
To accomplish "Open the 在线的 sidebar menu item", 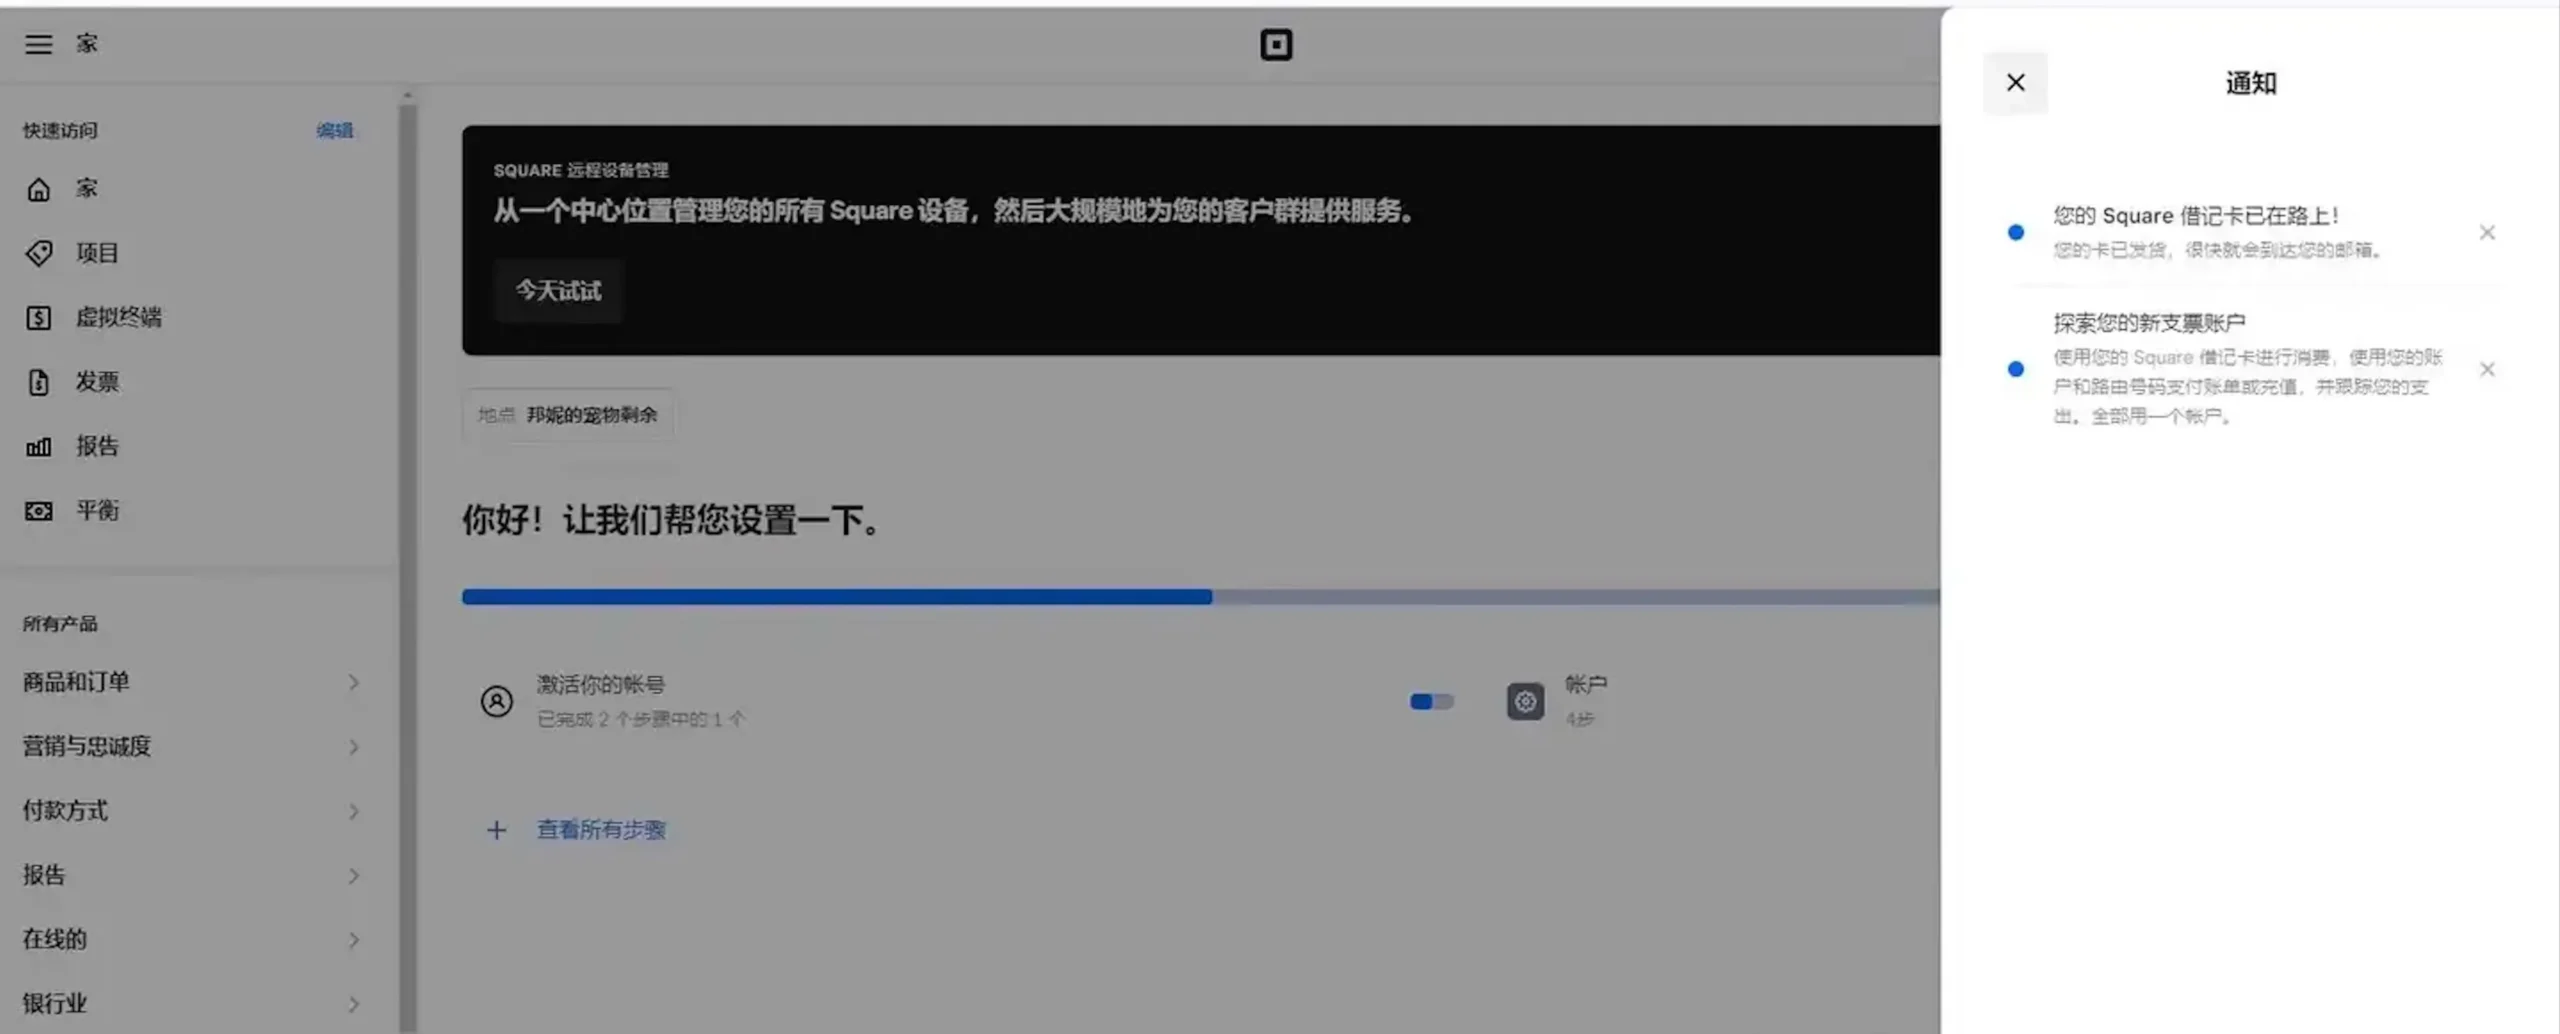I will 190,939.
